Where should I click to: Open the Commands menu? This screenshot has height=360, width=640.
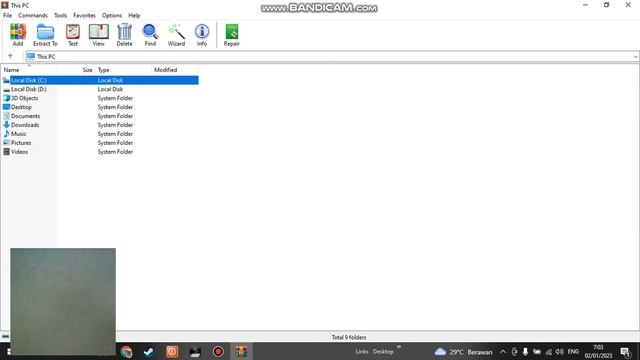click(33, 16)
